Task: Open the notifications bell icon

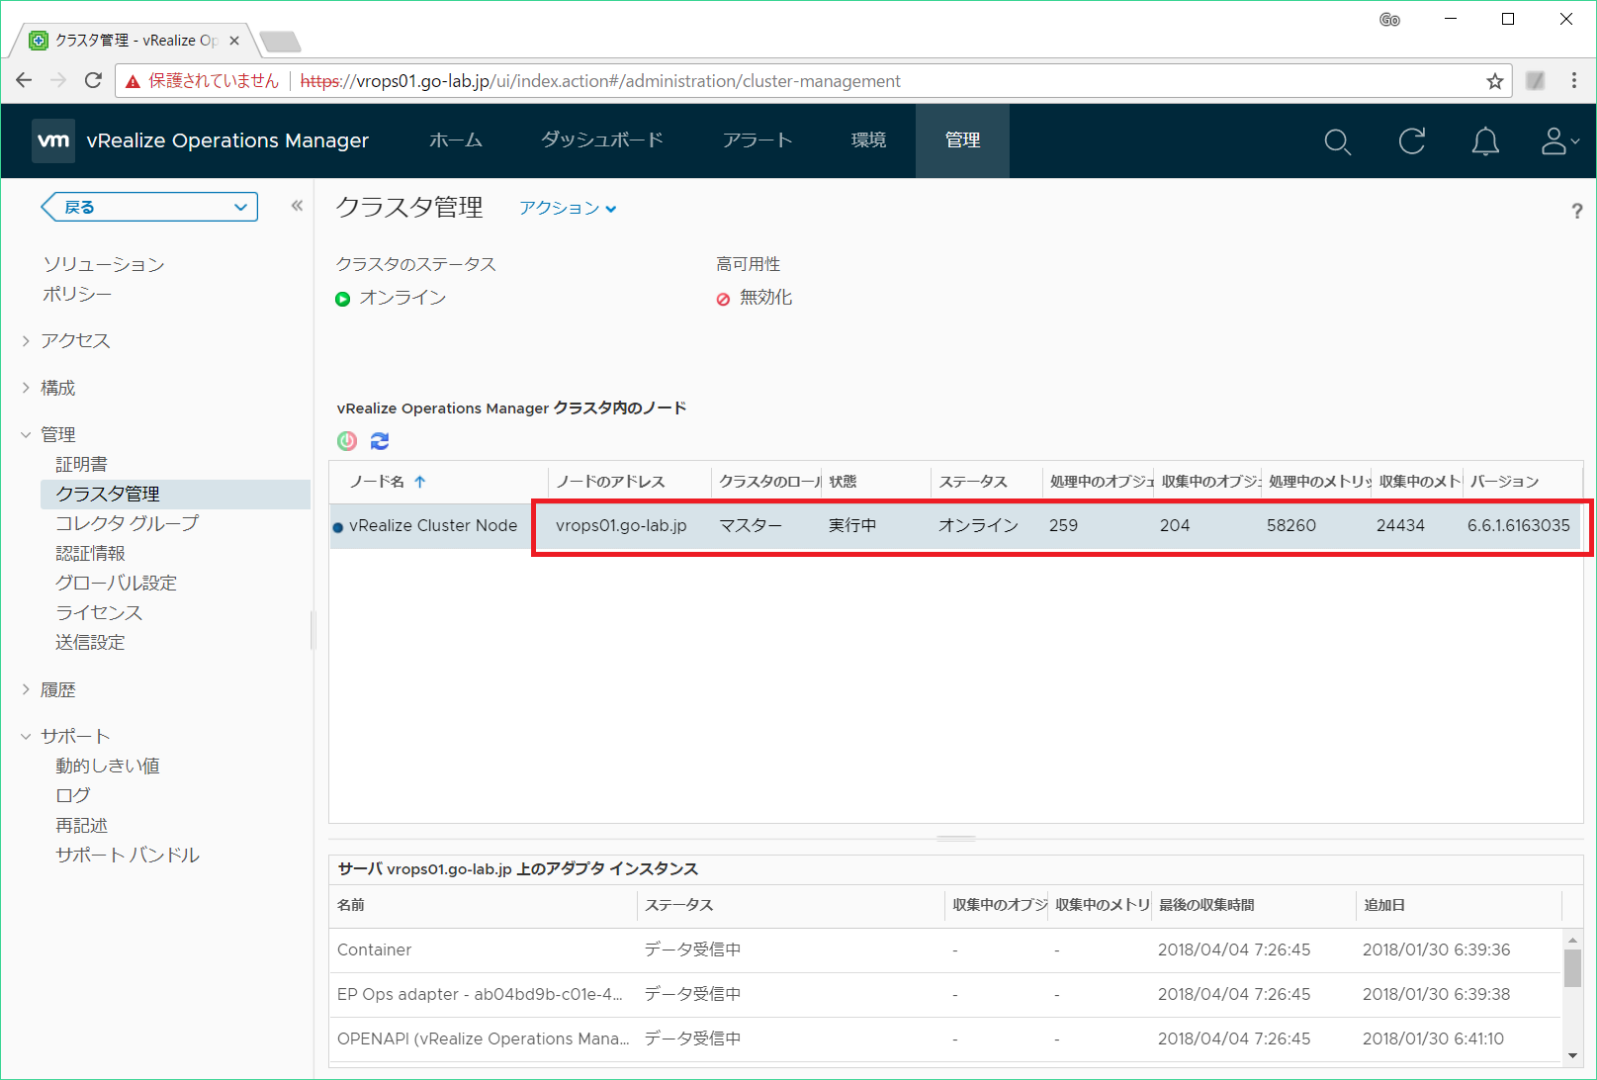Action: click(x=1485, y=142)
